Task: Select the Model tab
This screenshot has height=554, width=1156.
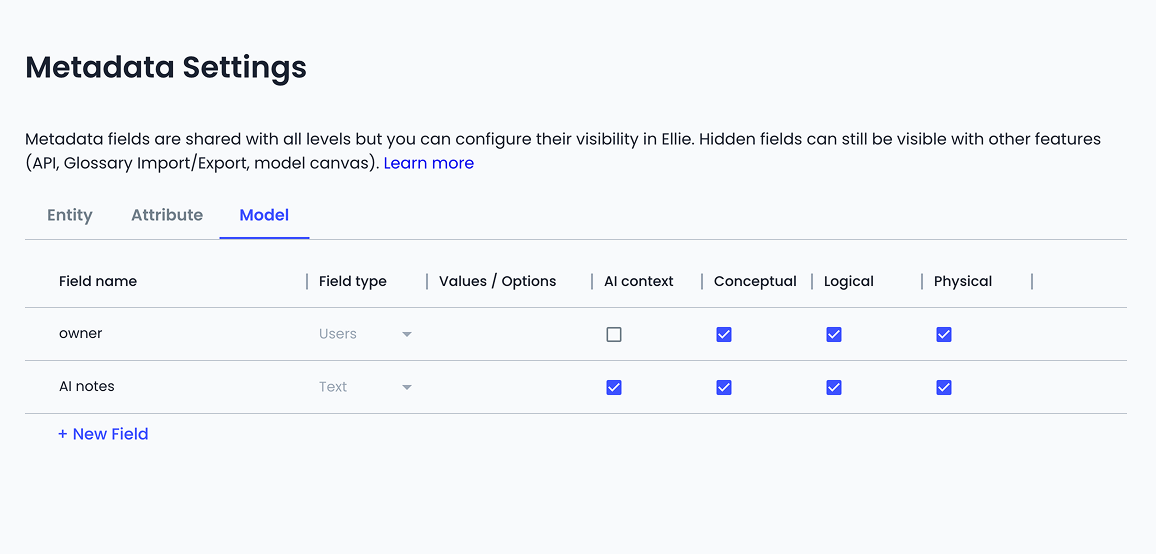Action: coord(264,215)
